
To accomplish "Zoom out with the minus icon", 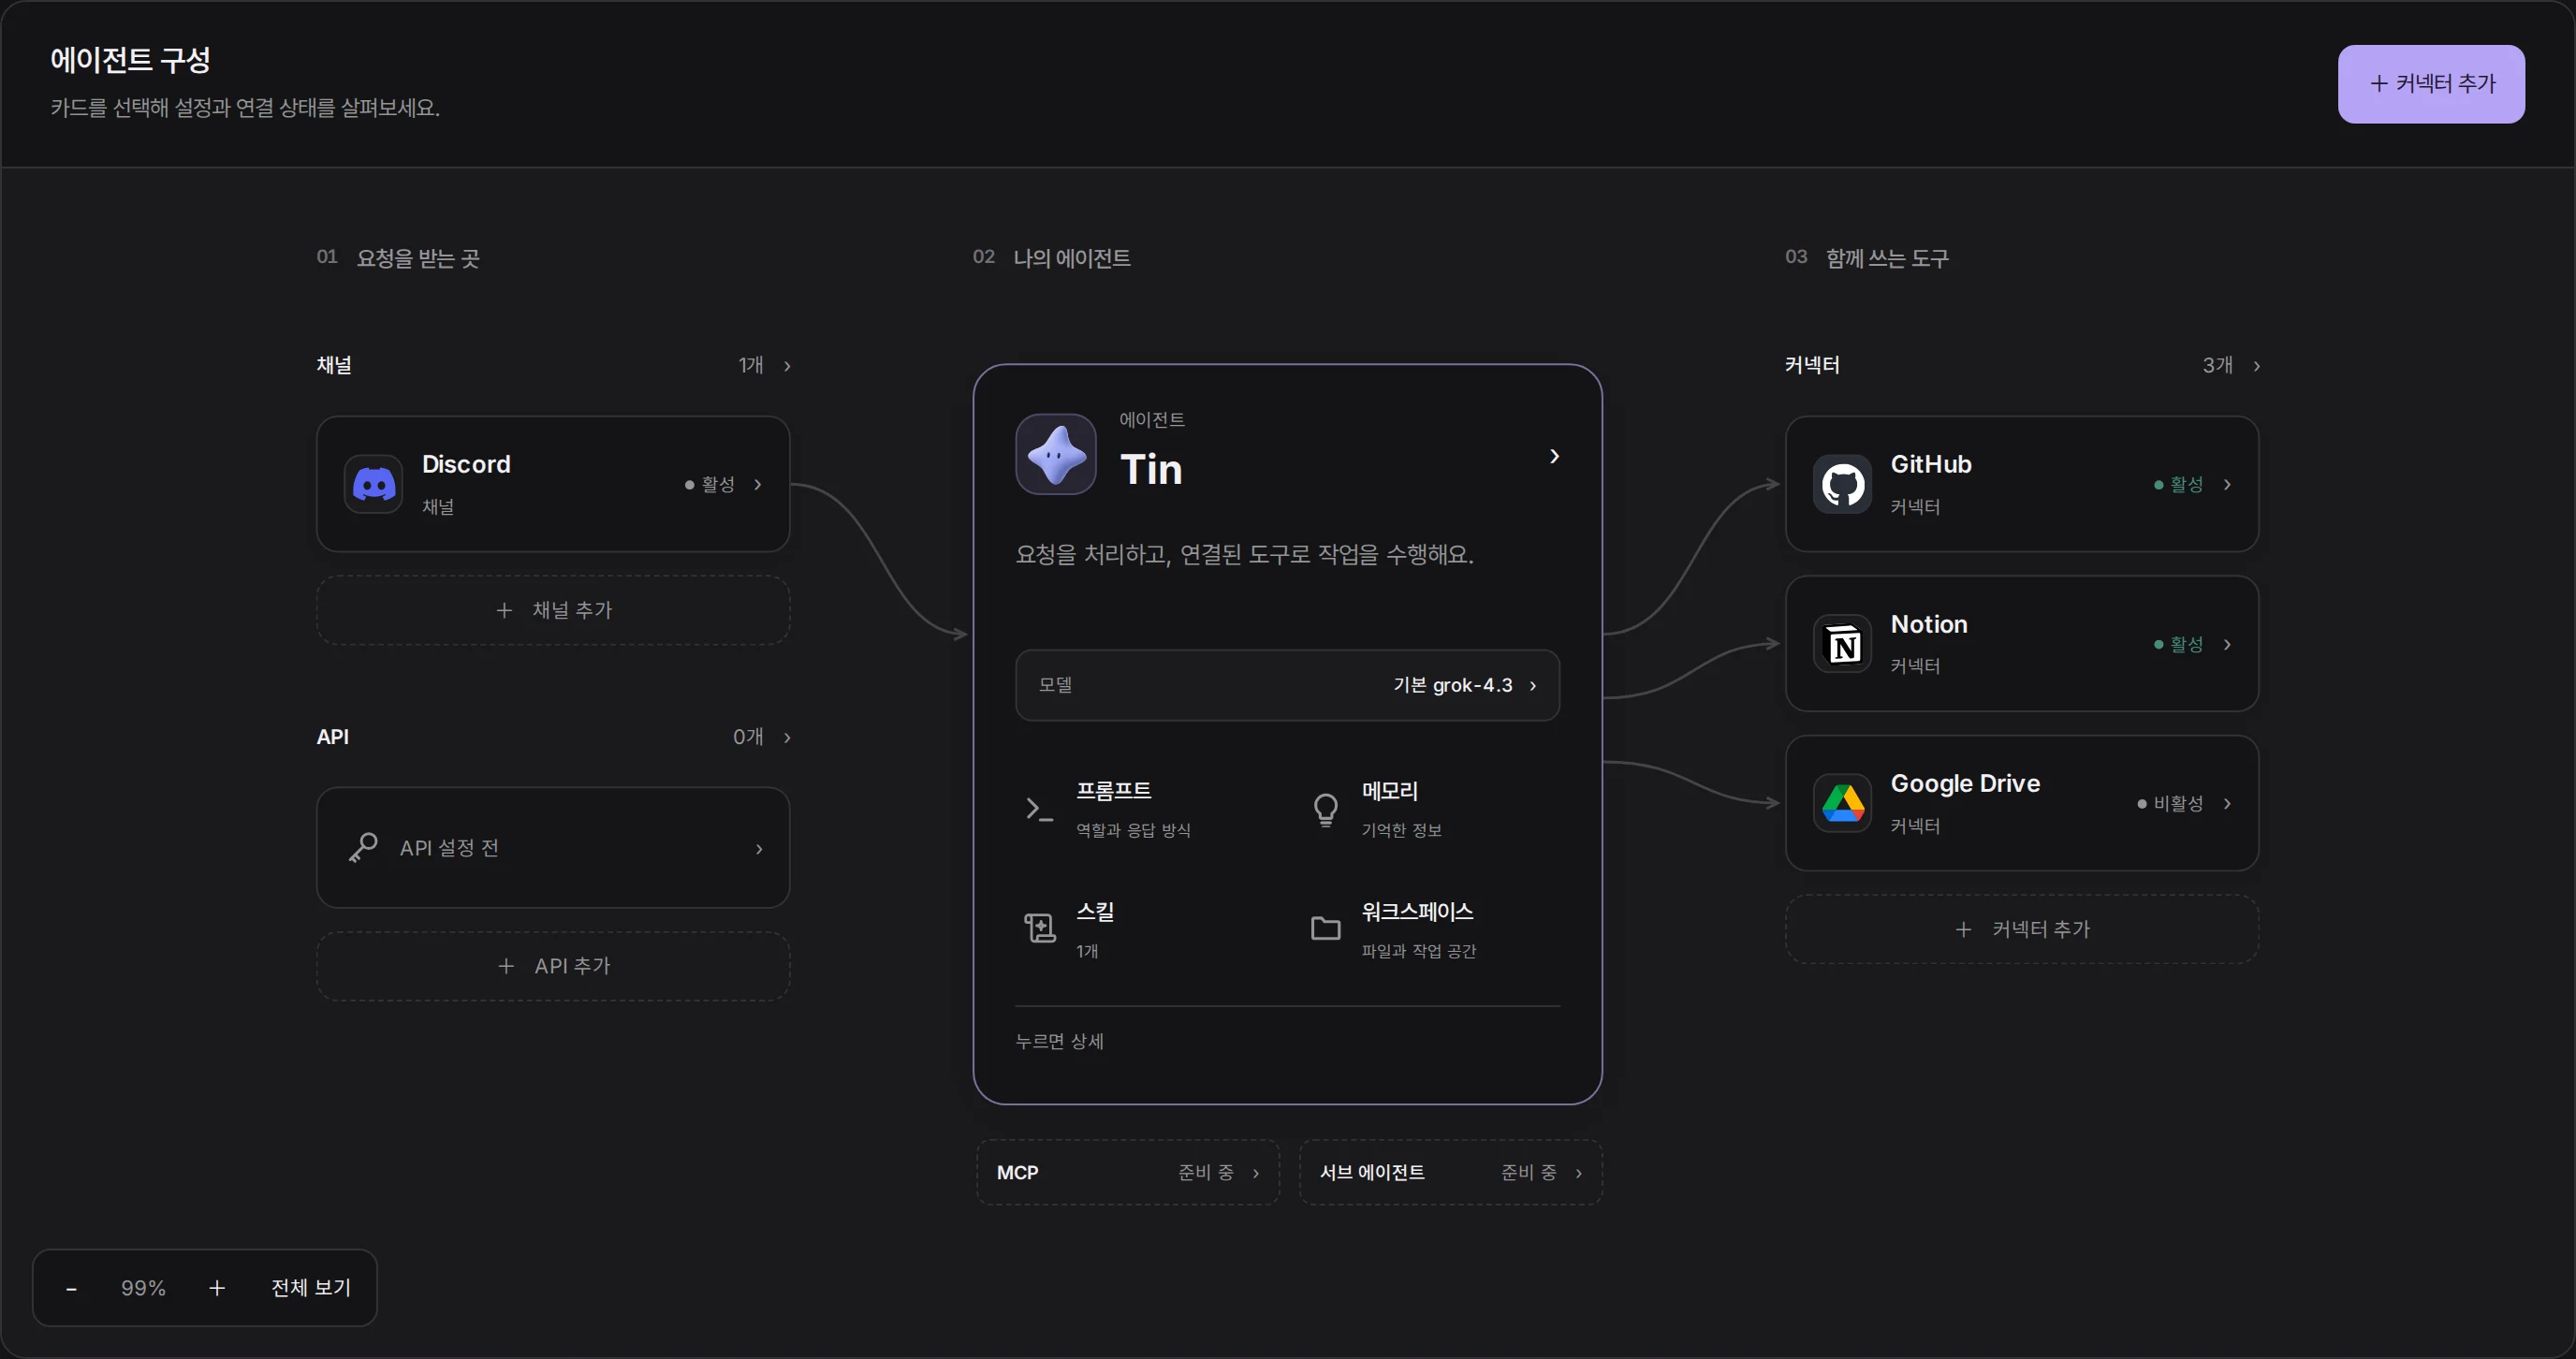I will pyautogui.click(x=71, y=1288).
